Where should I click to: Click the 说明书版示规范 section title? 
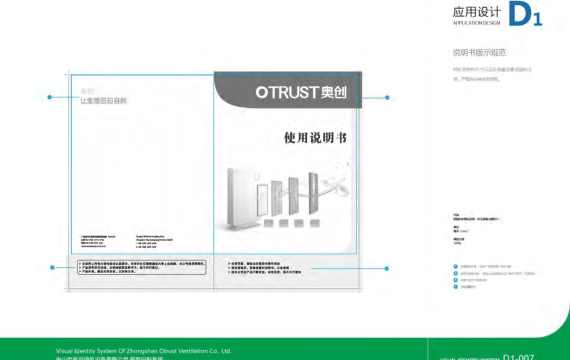tap(479, 53)
